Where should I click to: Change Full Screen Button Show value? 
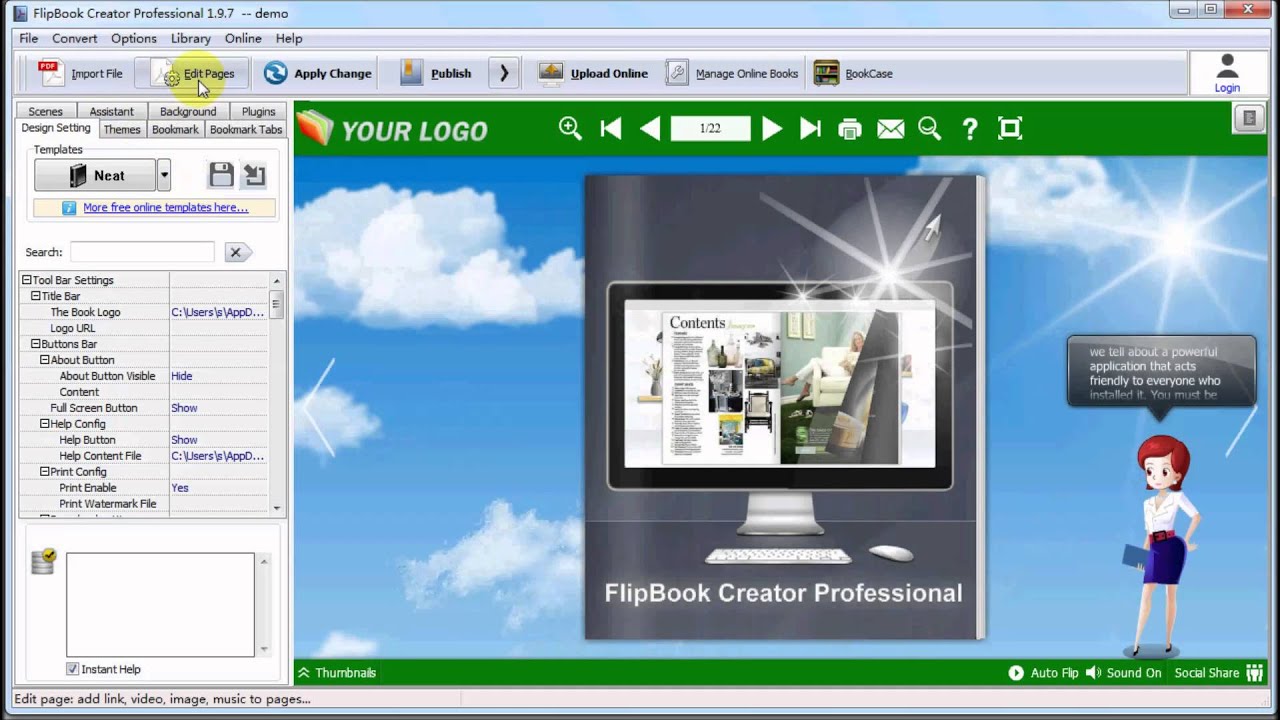pos(218,408)
